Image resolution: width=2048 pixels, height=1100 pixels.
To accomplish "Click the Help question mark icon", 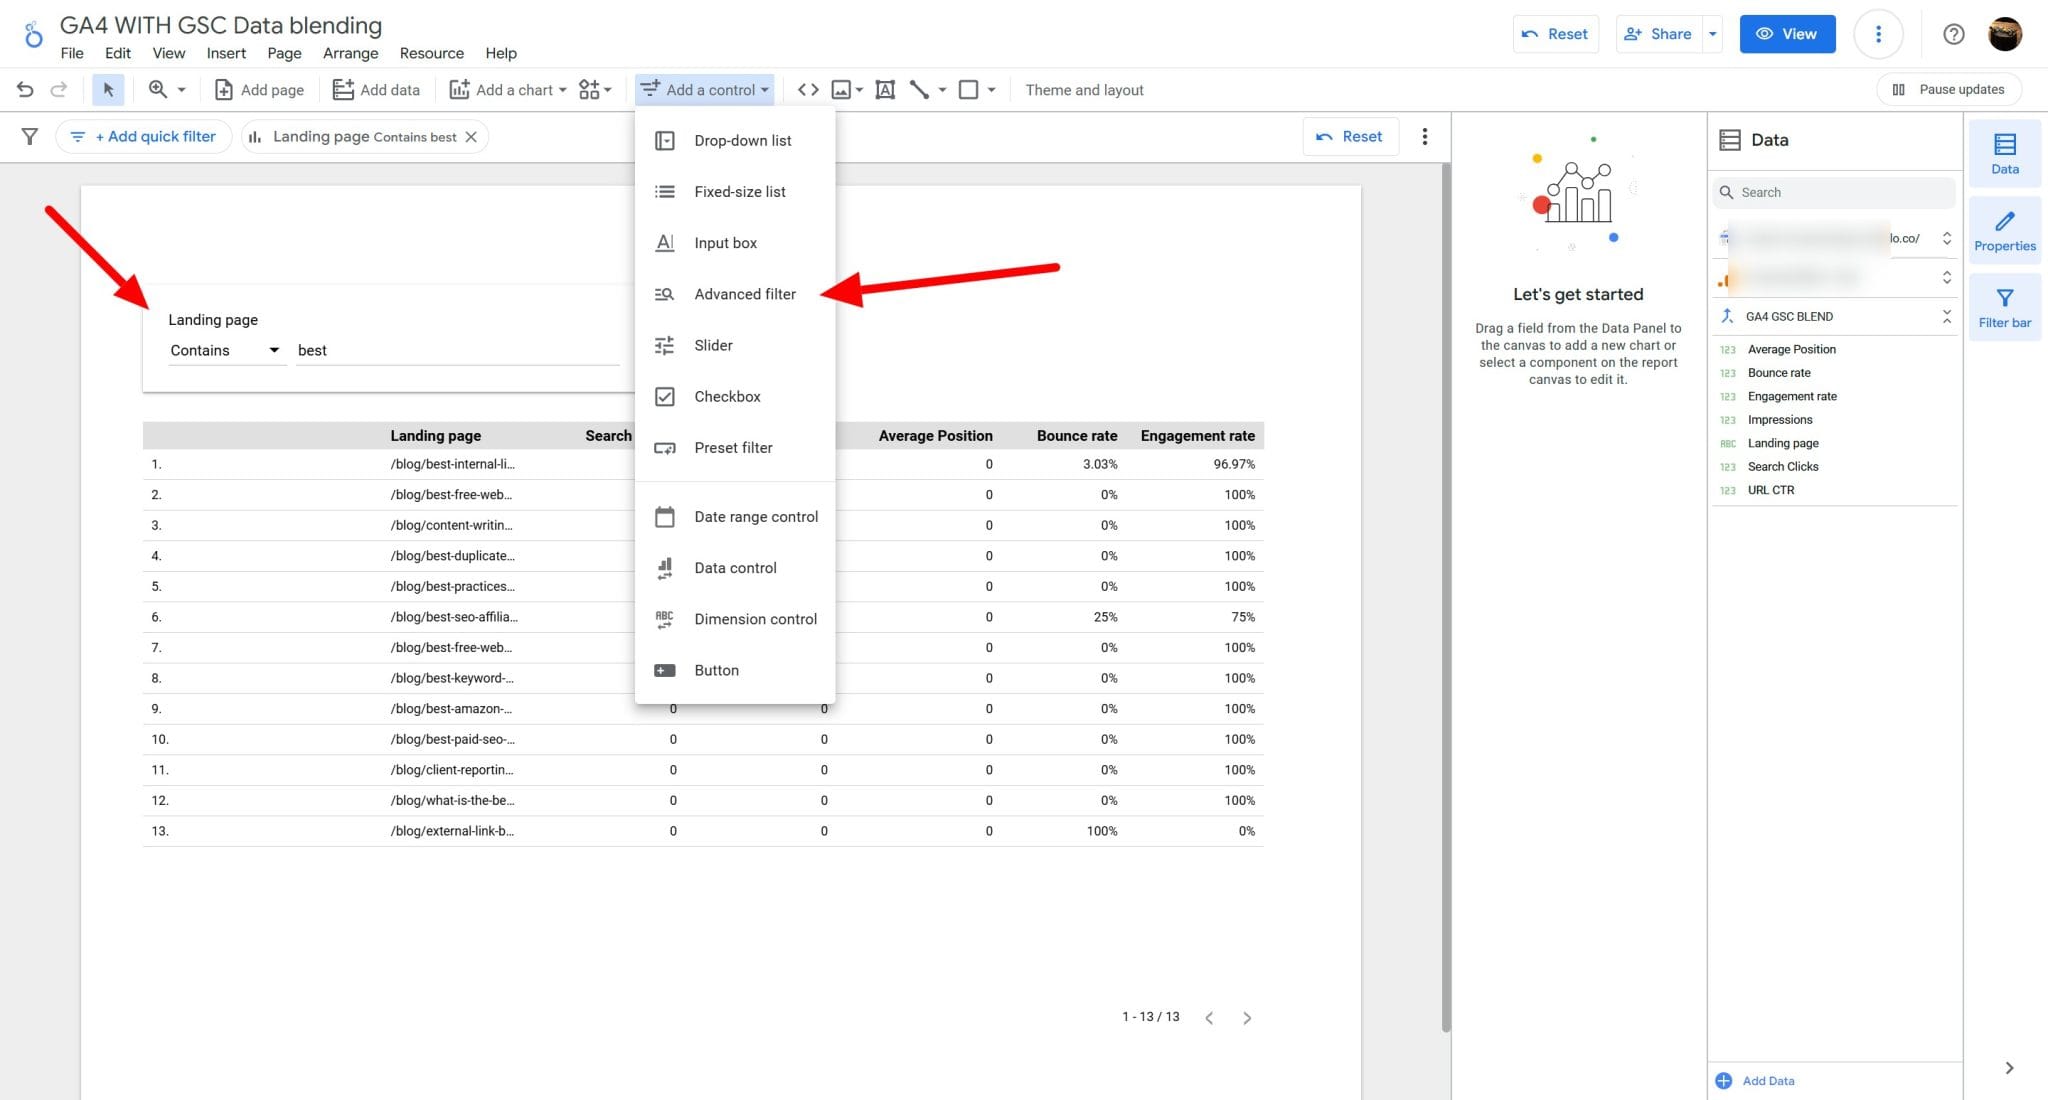I will coord(1953,33).
